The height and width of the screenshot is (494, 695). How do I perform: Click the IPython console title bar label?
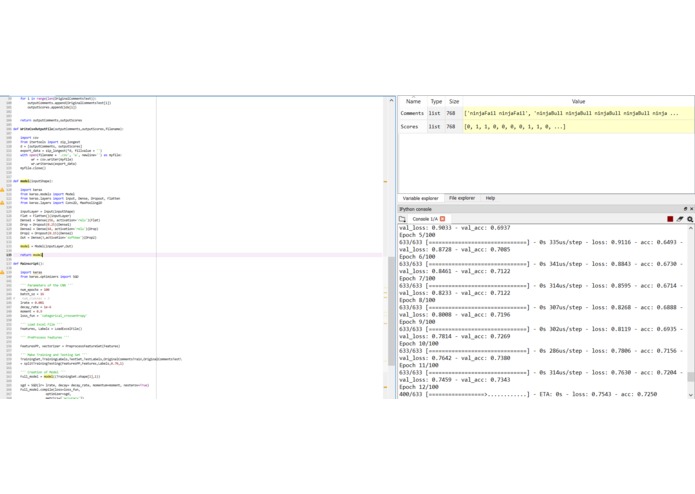coord(415,209)
